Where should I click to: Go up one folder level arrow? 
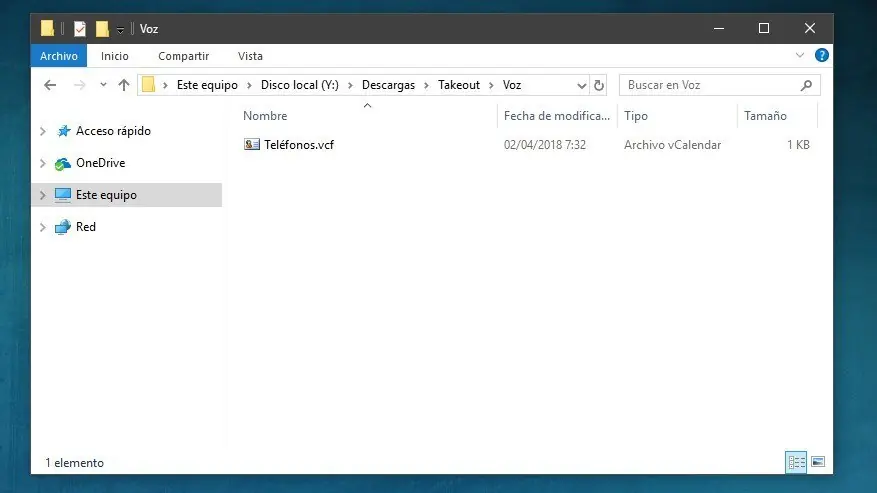pos(124,85)
